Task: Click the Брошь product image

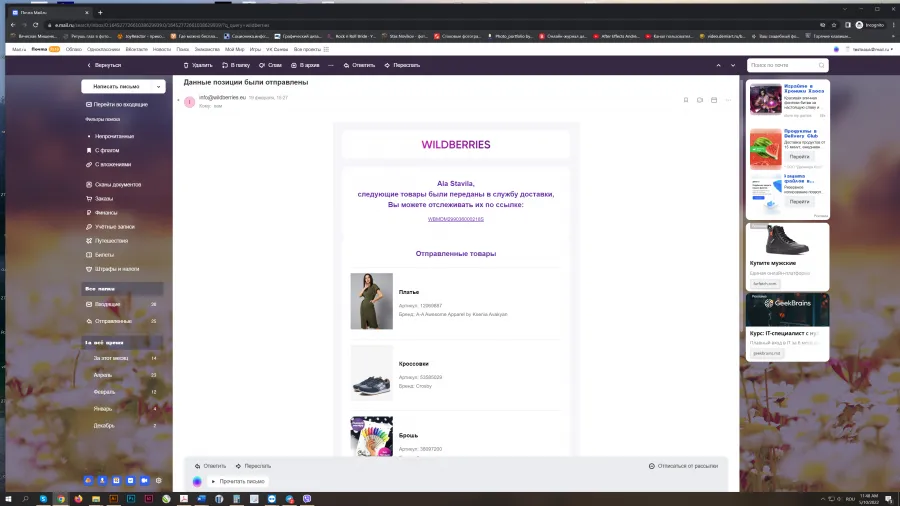Action: click(372, 437)
